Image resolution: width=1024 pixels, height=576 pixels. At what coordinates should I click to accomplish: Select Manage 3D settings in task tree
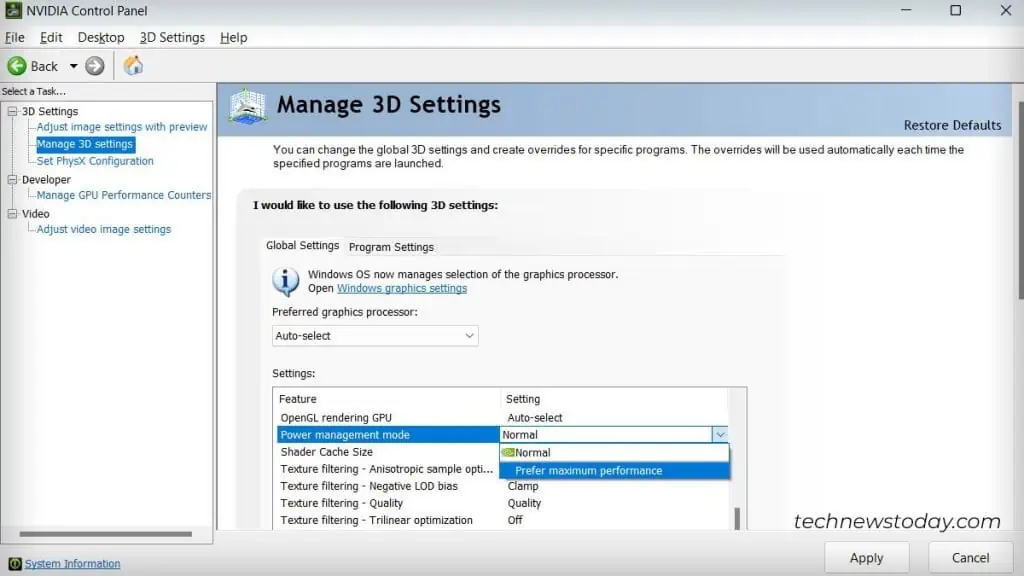85,144
